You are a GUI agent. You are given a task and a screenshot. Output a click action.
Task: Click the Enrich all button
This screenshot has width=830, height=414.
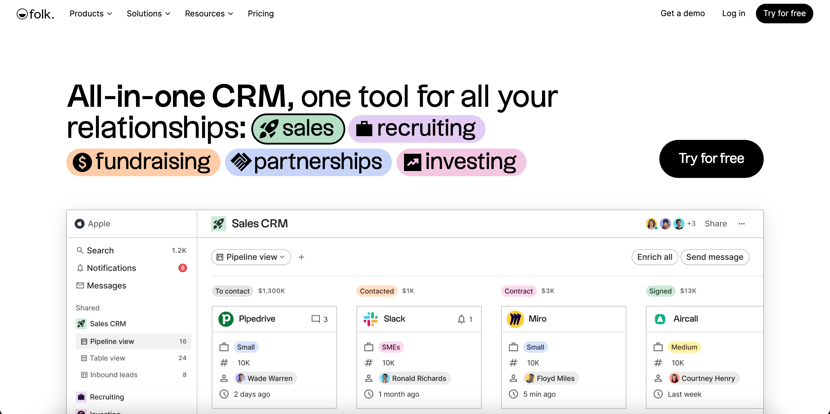(x=655, y=257)
